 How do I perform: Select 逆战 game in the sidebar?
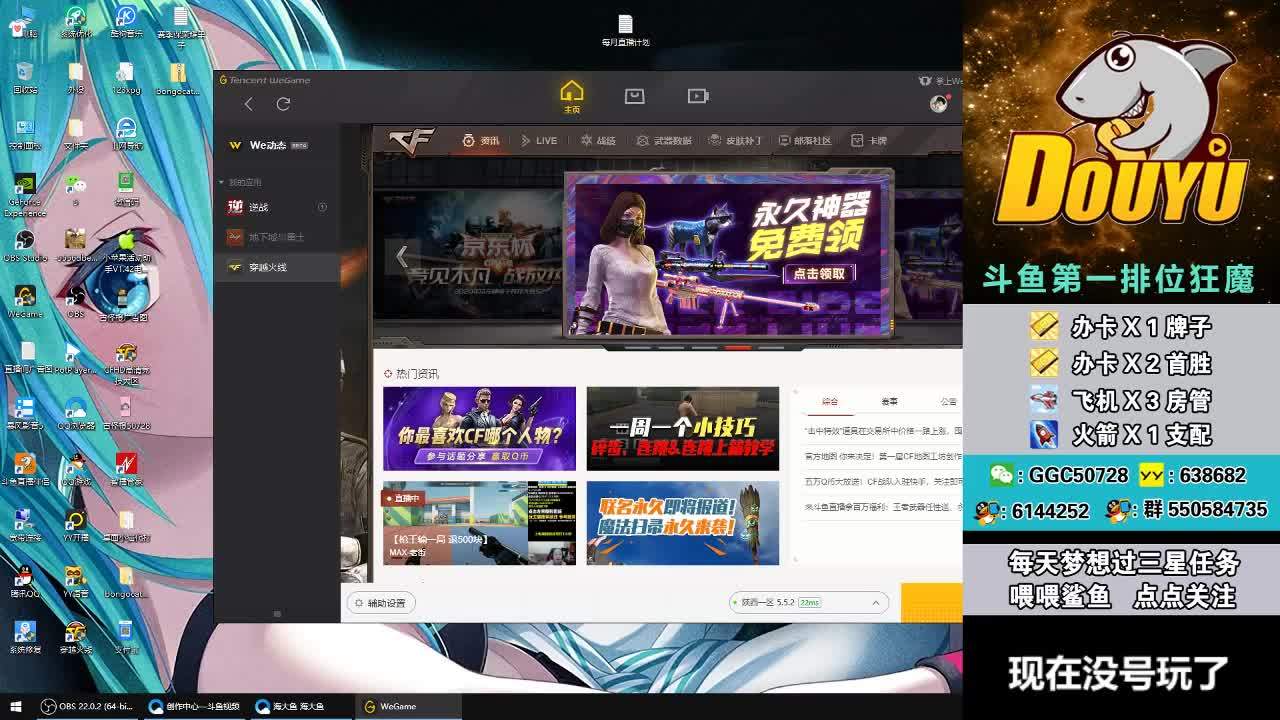point(259,207)
